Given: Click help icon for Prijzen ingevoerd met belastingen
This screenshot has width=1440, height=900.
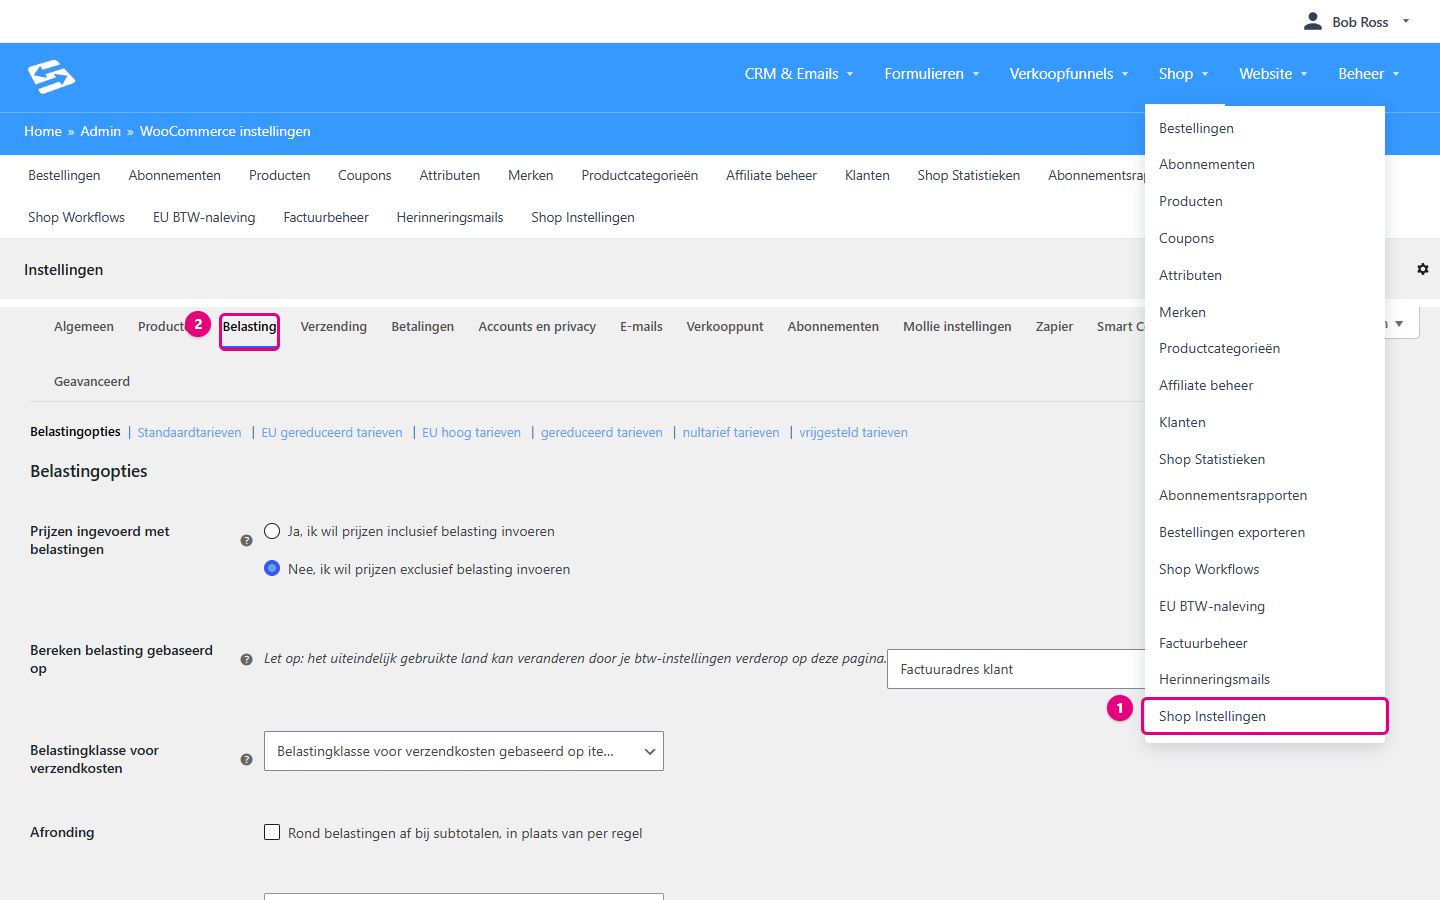Looking at the screenshot, I should 247,541.
